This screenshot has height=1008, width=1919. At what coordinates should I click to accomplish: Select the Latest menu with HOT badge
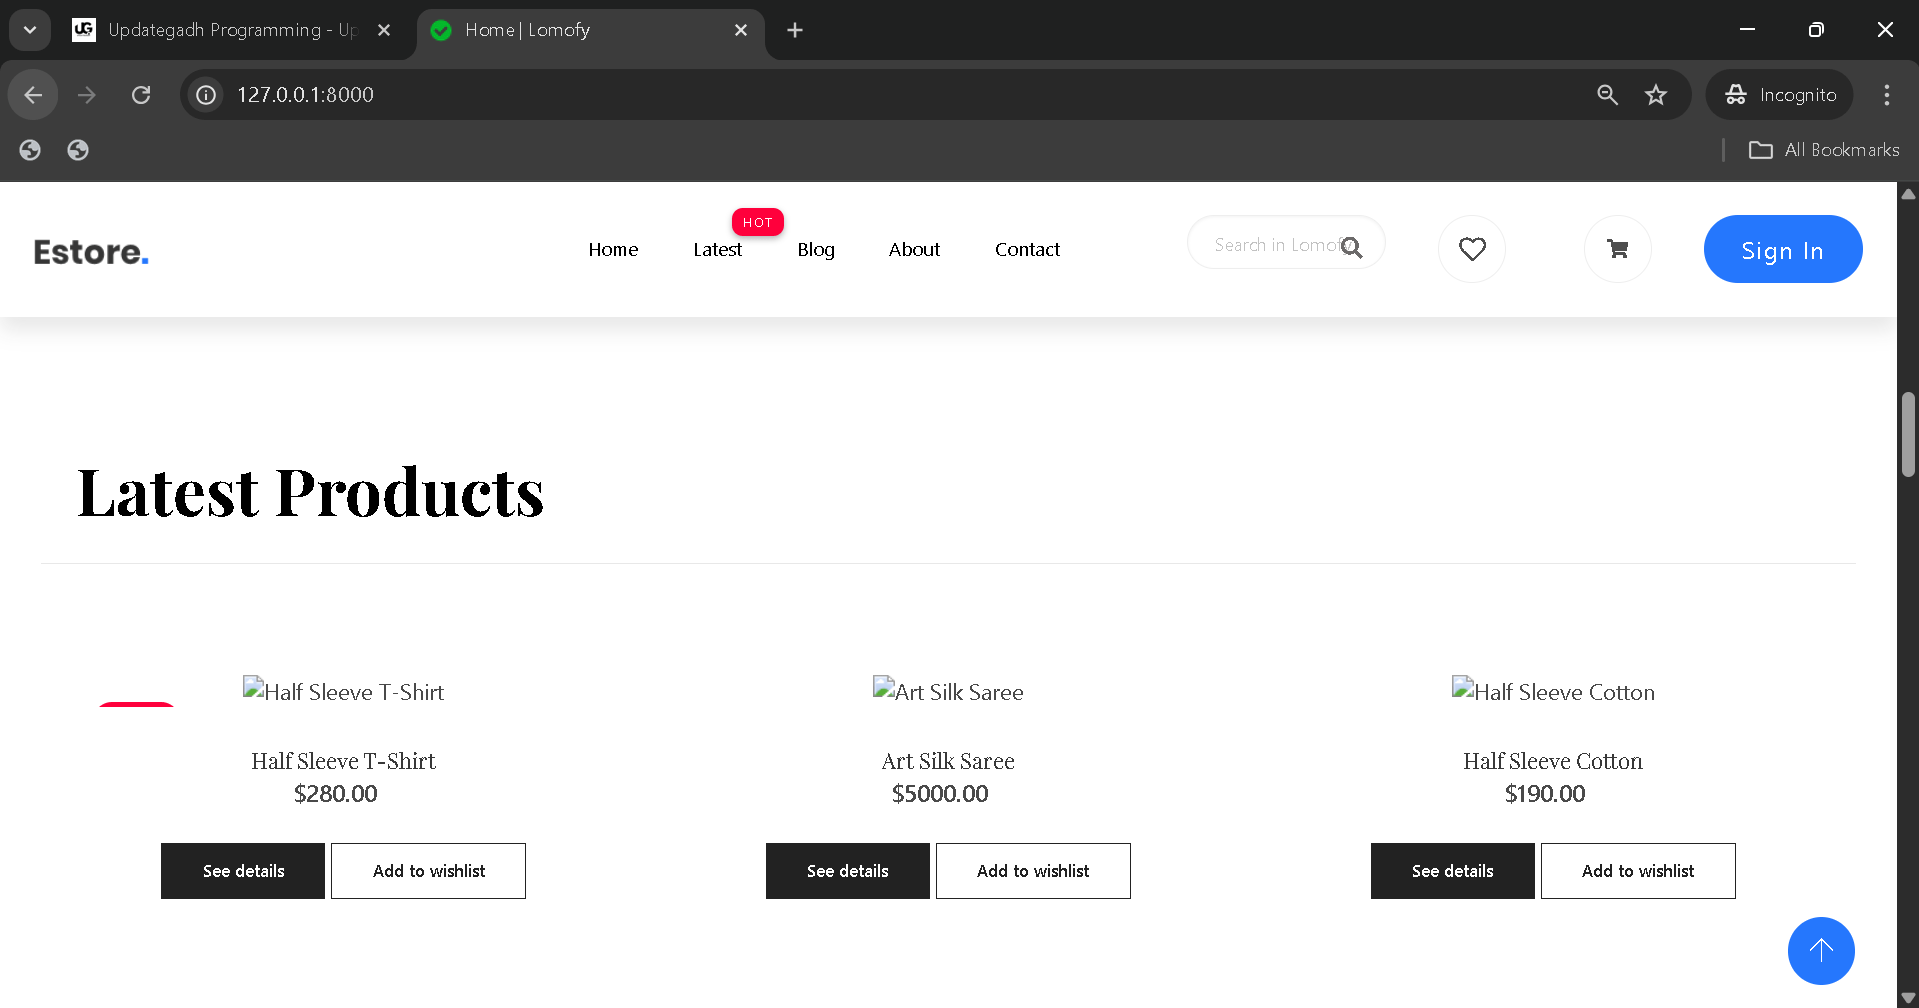(x=717, y=249)
